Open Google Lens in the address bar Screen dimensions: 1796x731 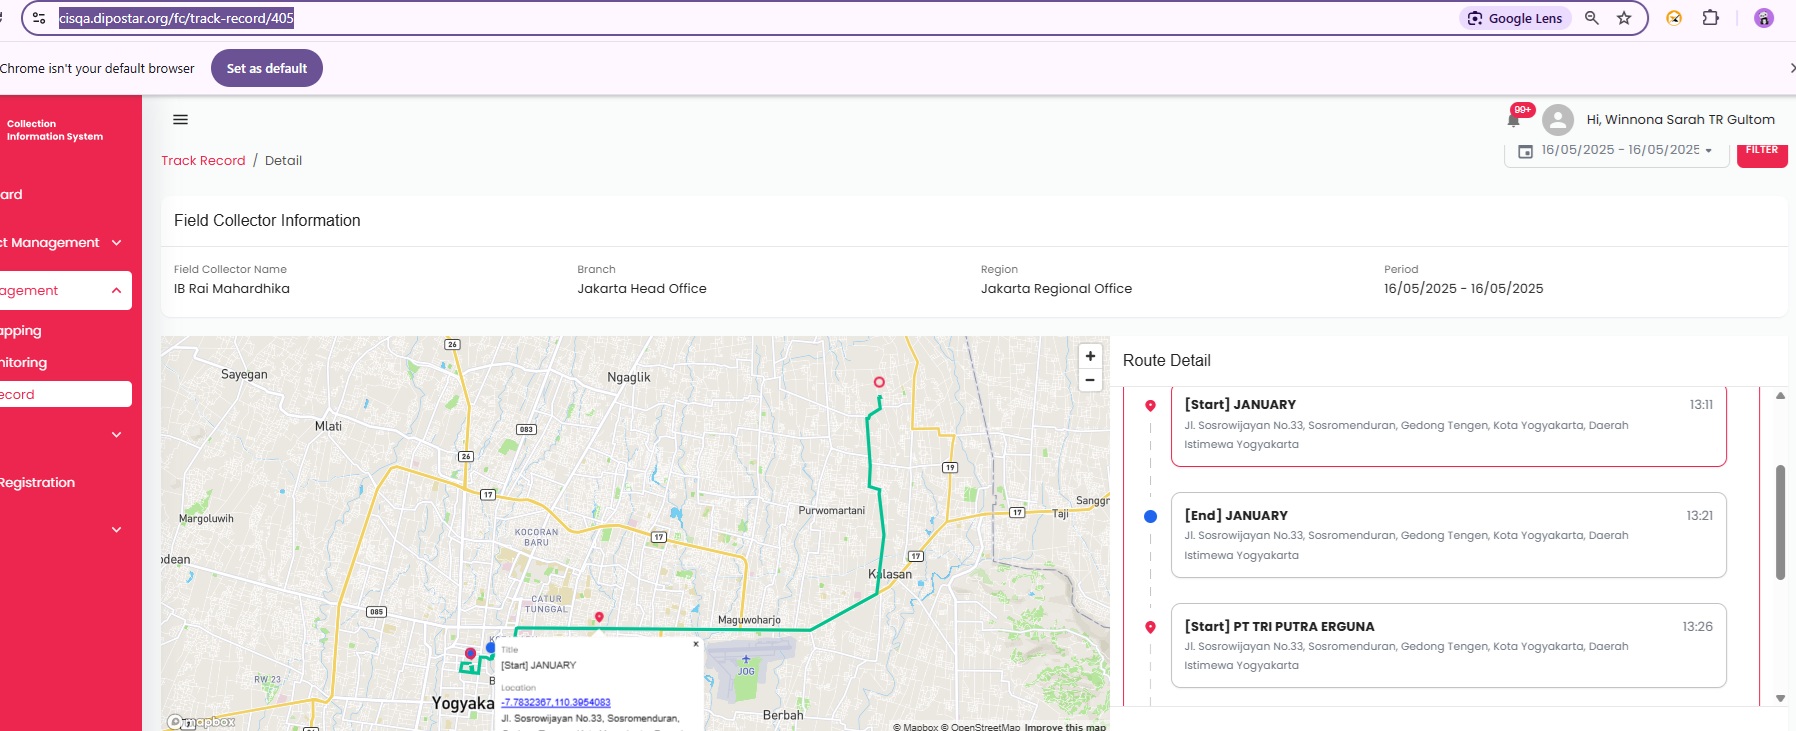click(x=1515, y=18)
